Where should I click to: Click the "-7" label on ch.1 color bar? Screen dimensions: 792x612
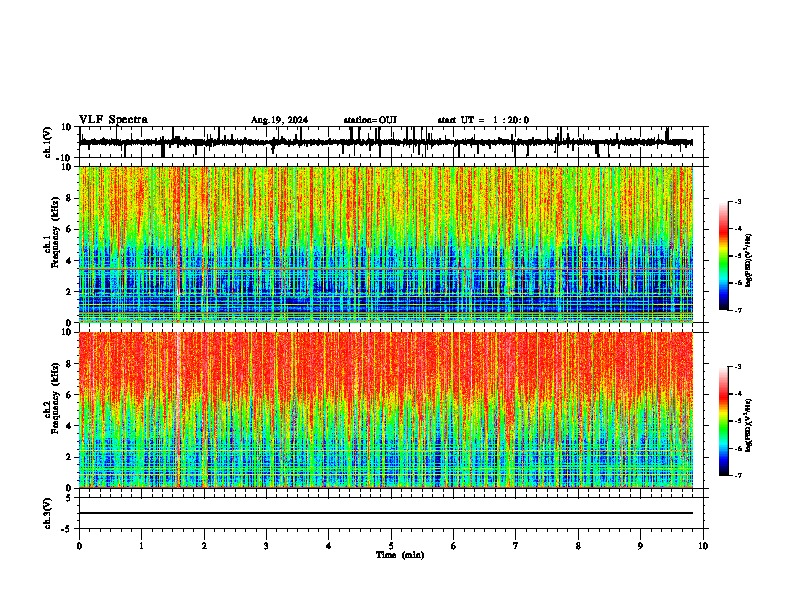click(737, 310)
